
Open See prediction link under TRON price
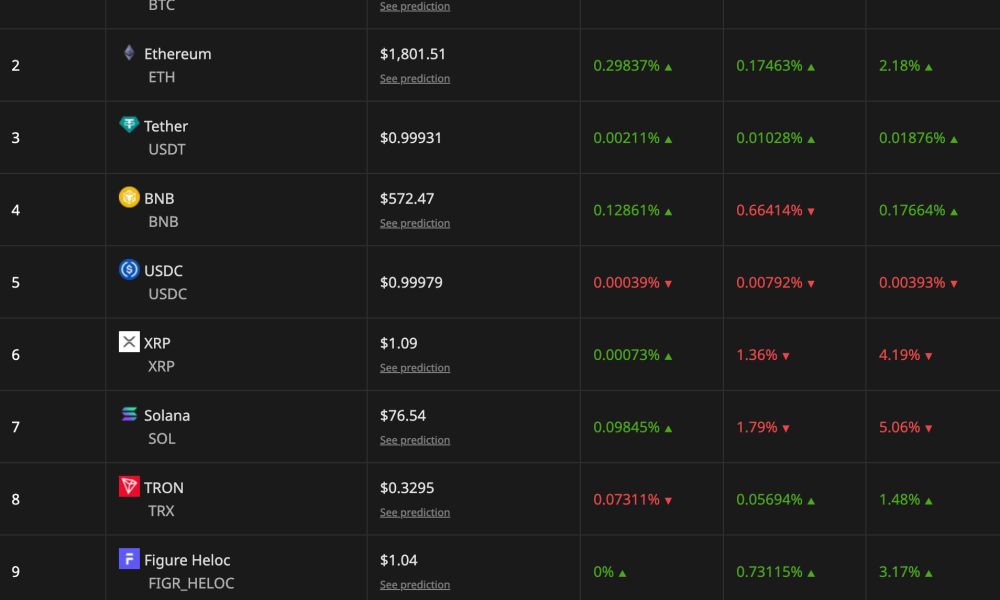[x=415, y=513]
